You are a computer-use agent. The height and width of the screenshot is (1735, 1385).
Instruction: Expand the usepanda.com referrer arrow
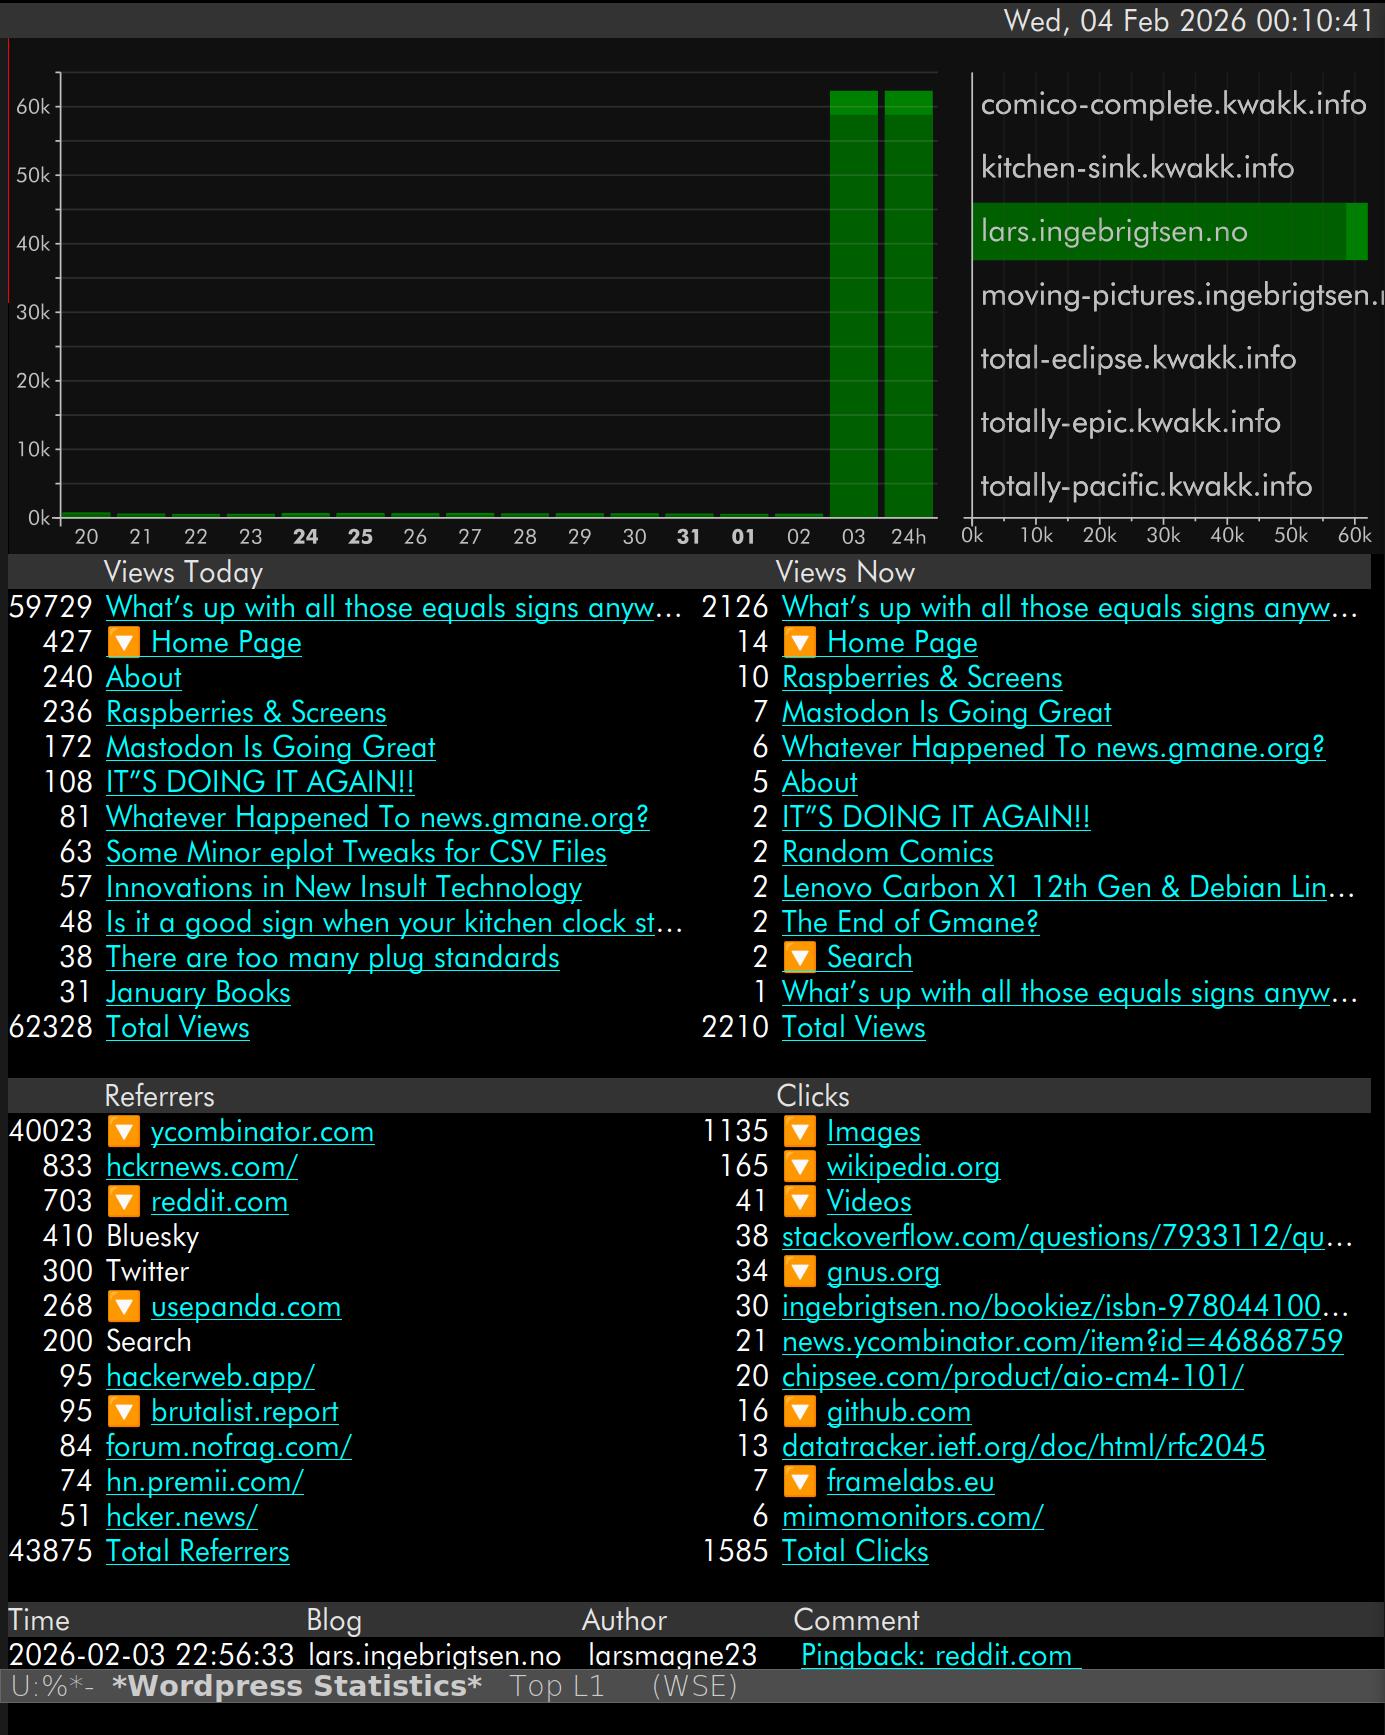coord(123,1307)
